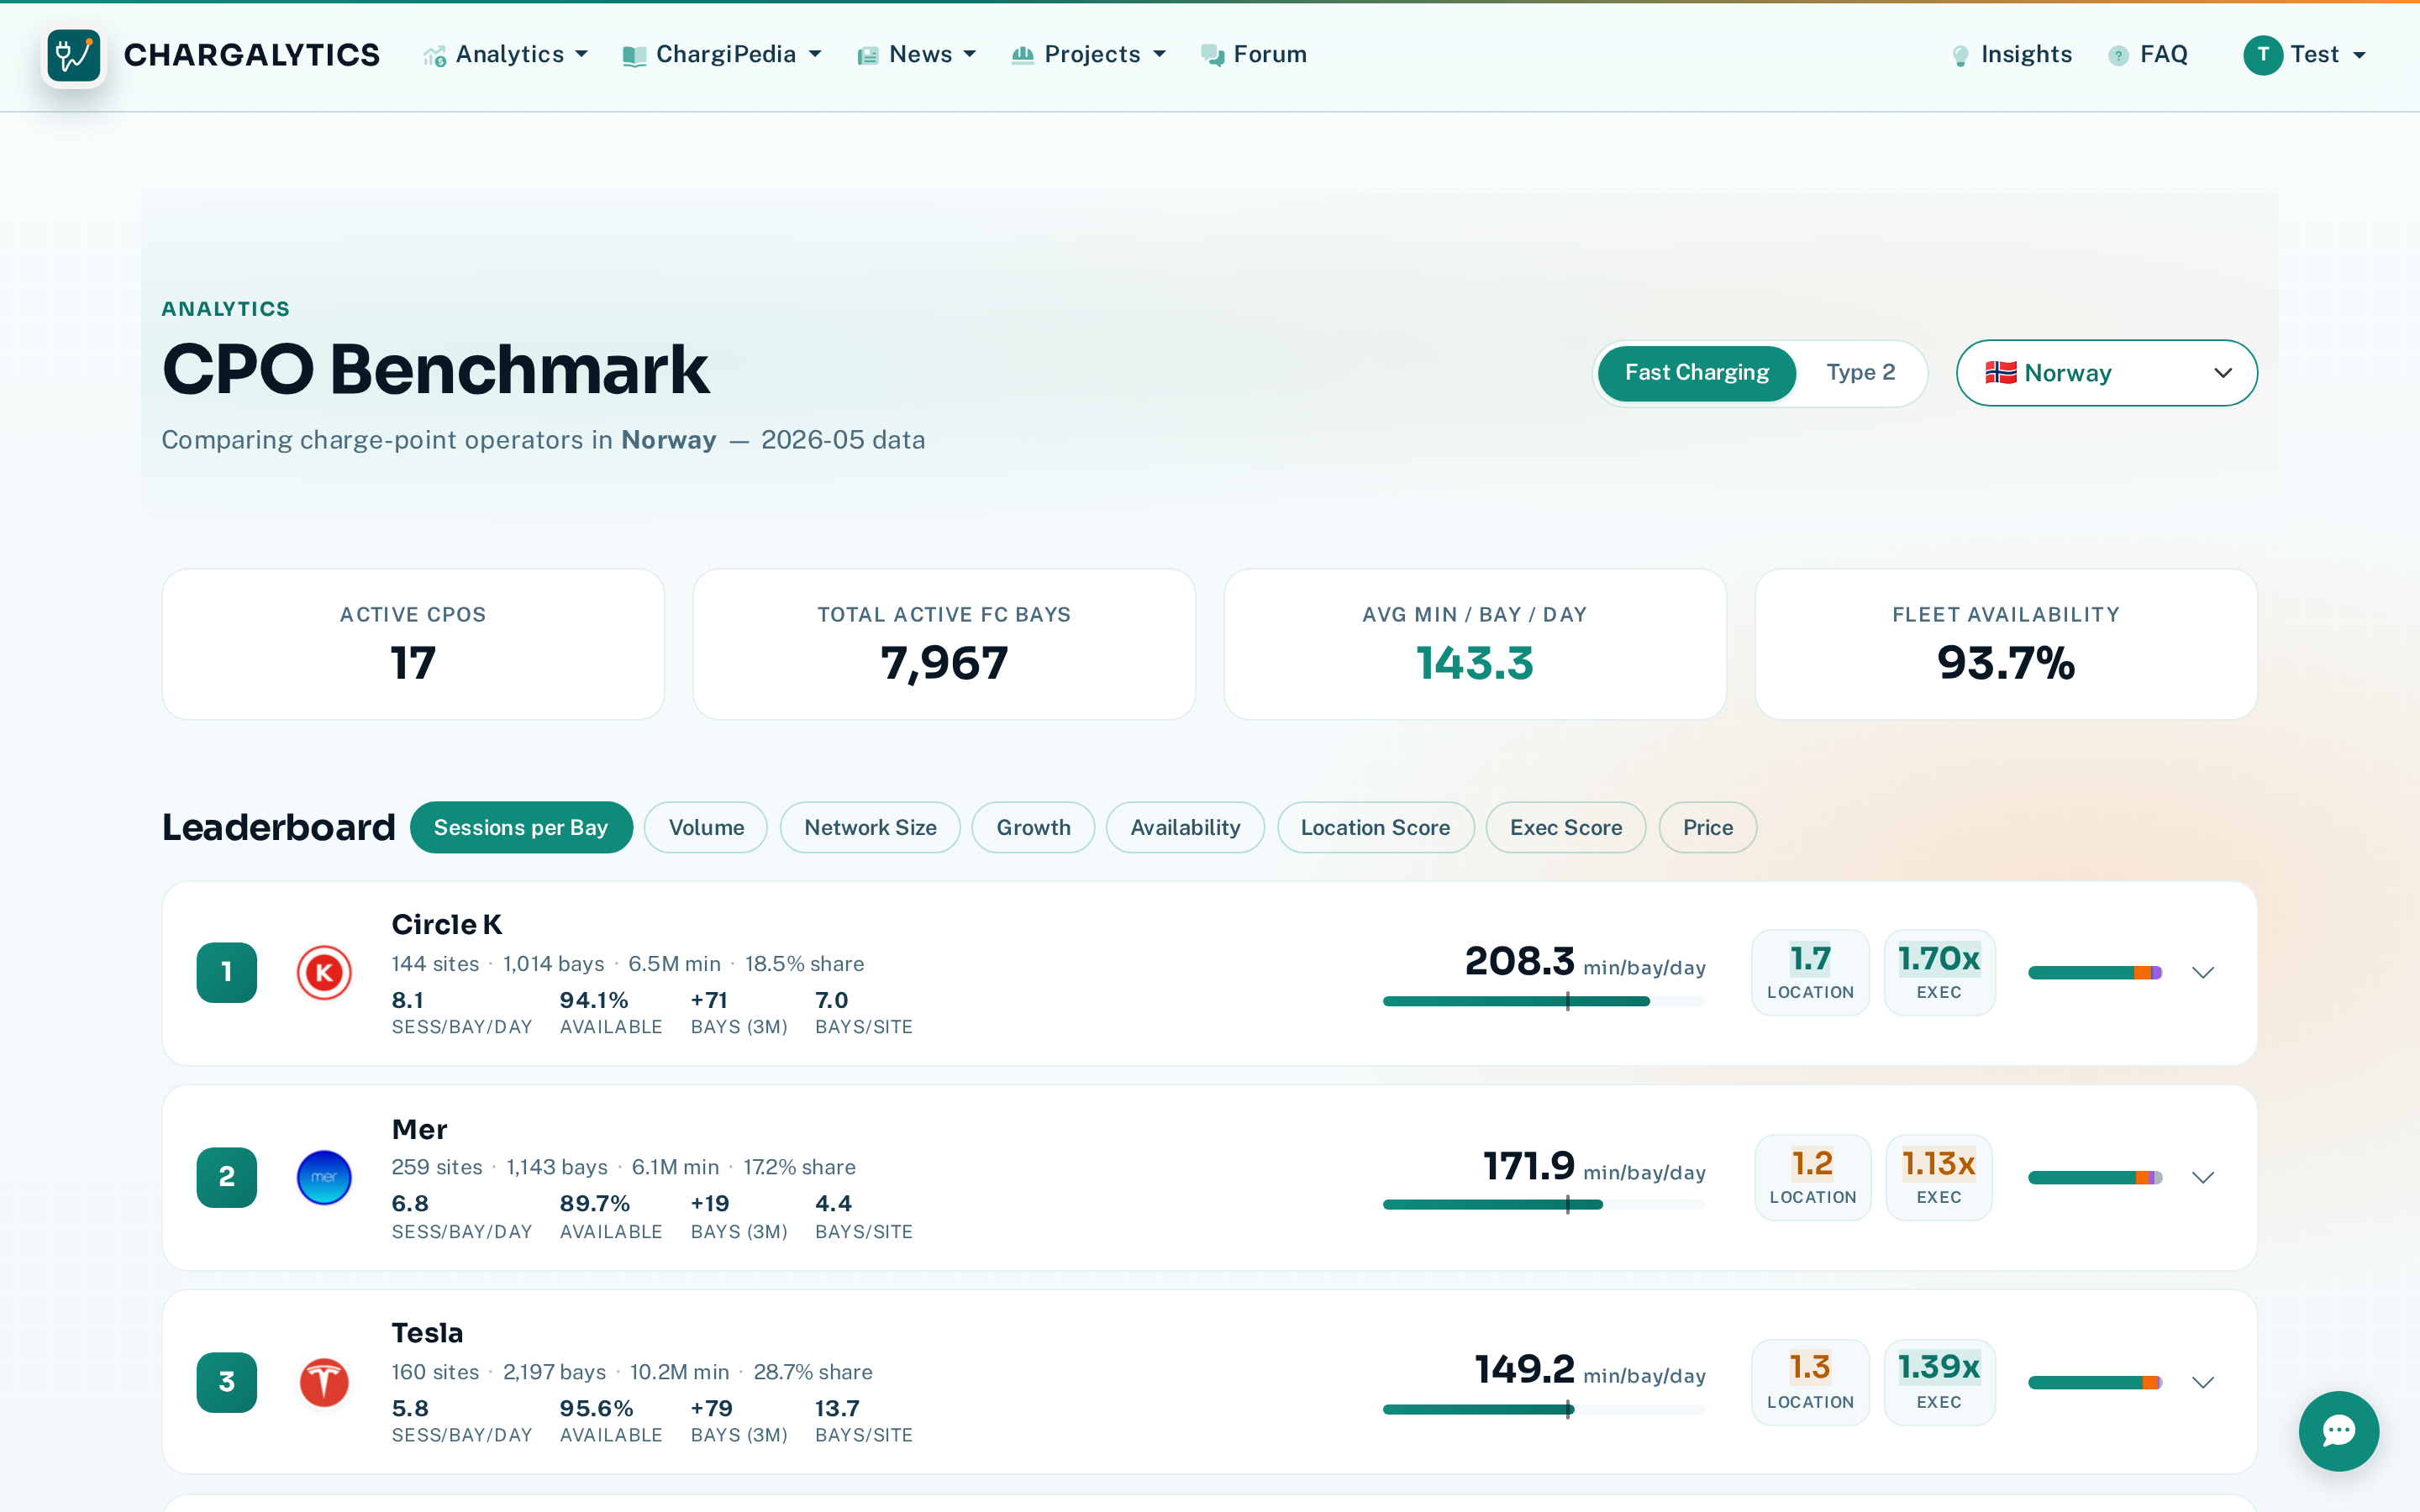Click the T user avatar
The image size is (2420, 1512).
(x=2263, y=55)
